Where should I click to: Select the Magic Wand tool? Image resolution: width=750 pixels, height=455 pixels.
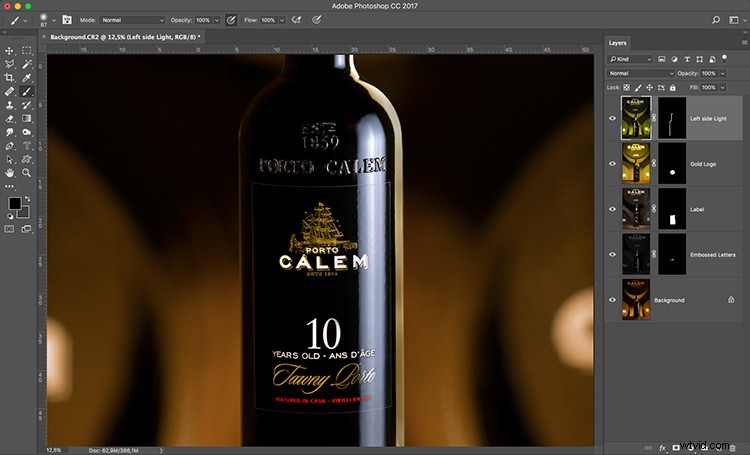[26, 64]
